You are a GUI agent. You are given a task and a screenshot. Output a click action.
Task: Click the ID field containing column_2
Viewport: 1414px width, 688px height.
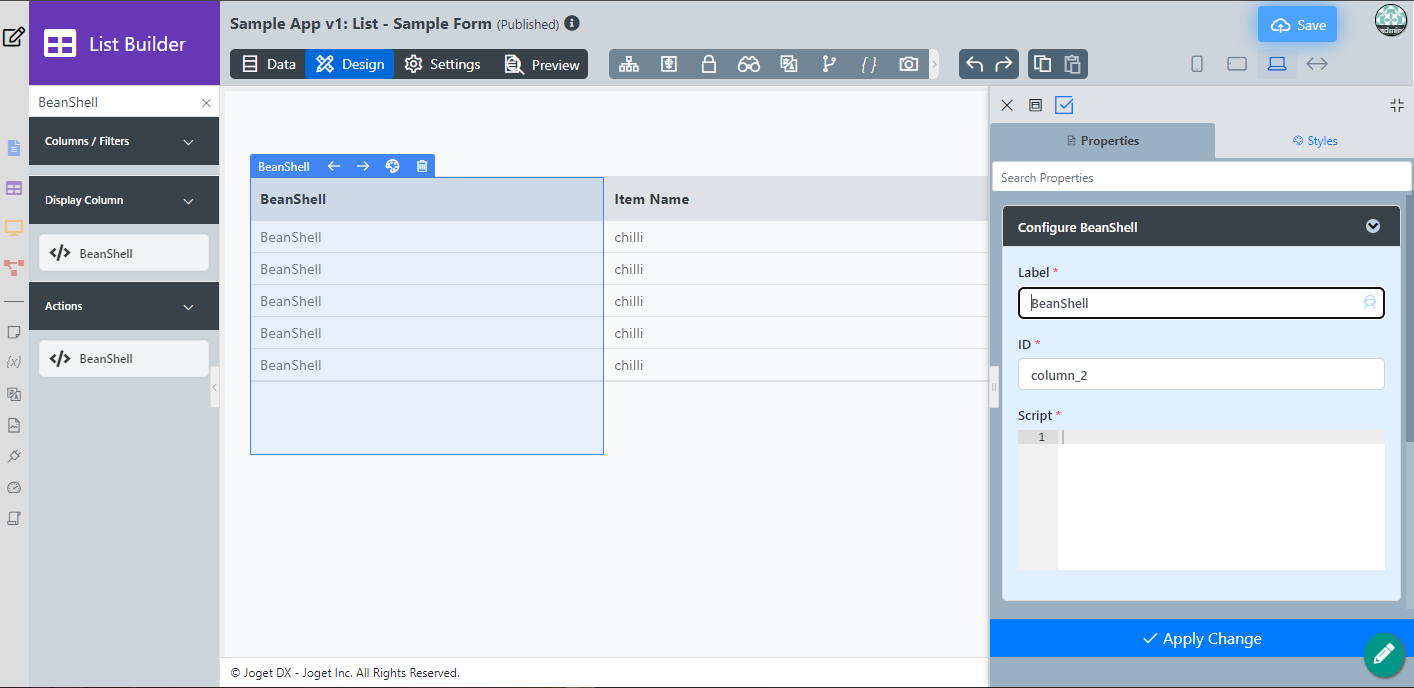pyautogui.click(x=1200, y=374)
